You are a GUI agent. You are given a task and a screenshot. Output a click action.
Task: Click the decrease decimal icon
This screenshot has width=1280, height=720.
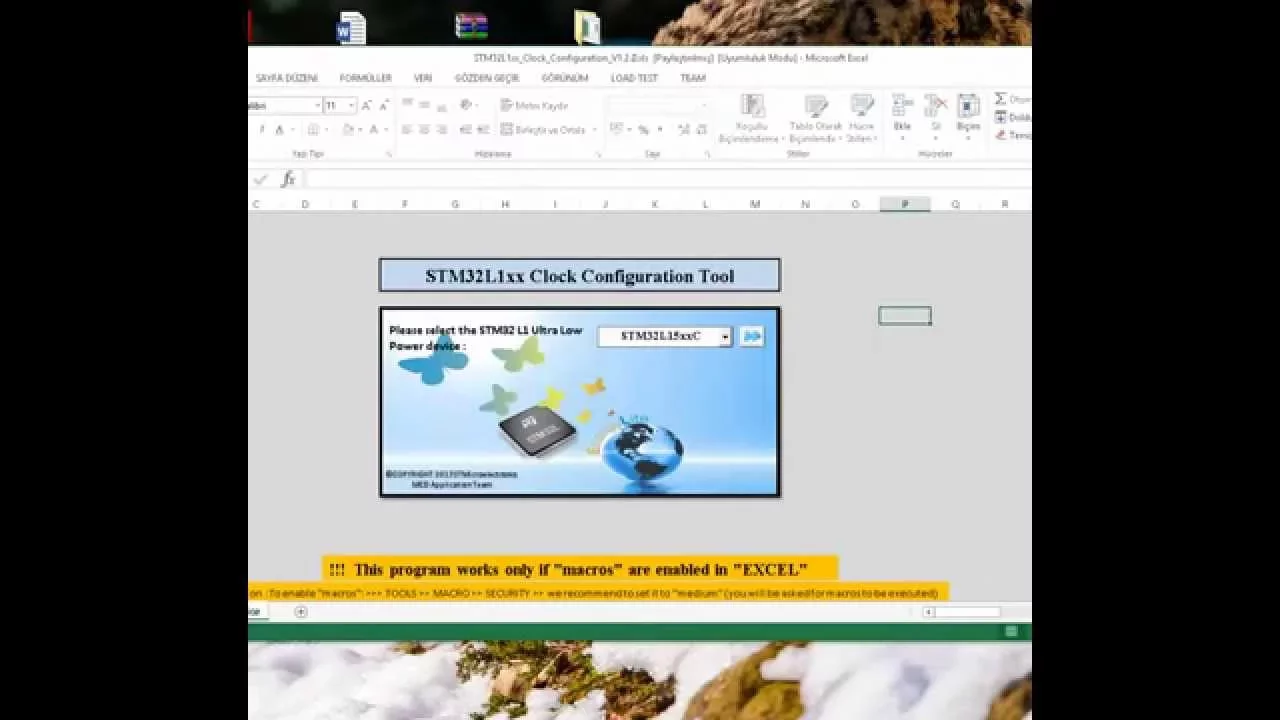click(x=701, y=130)
